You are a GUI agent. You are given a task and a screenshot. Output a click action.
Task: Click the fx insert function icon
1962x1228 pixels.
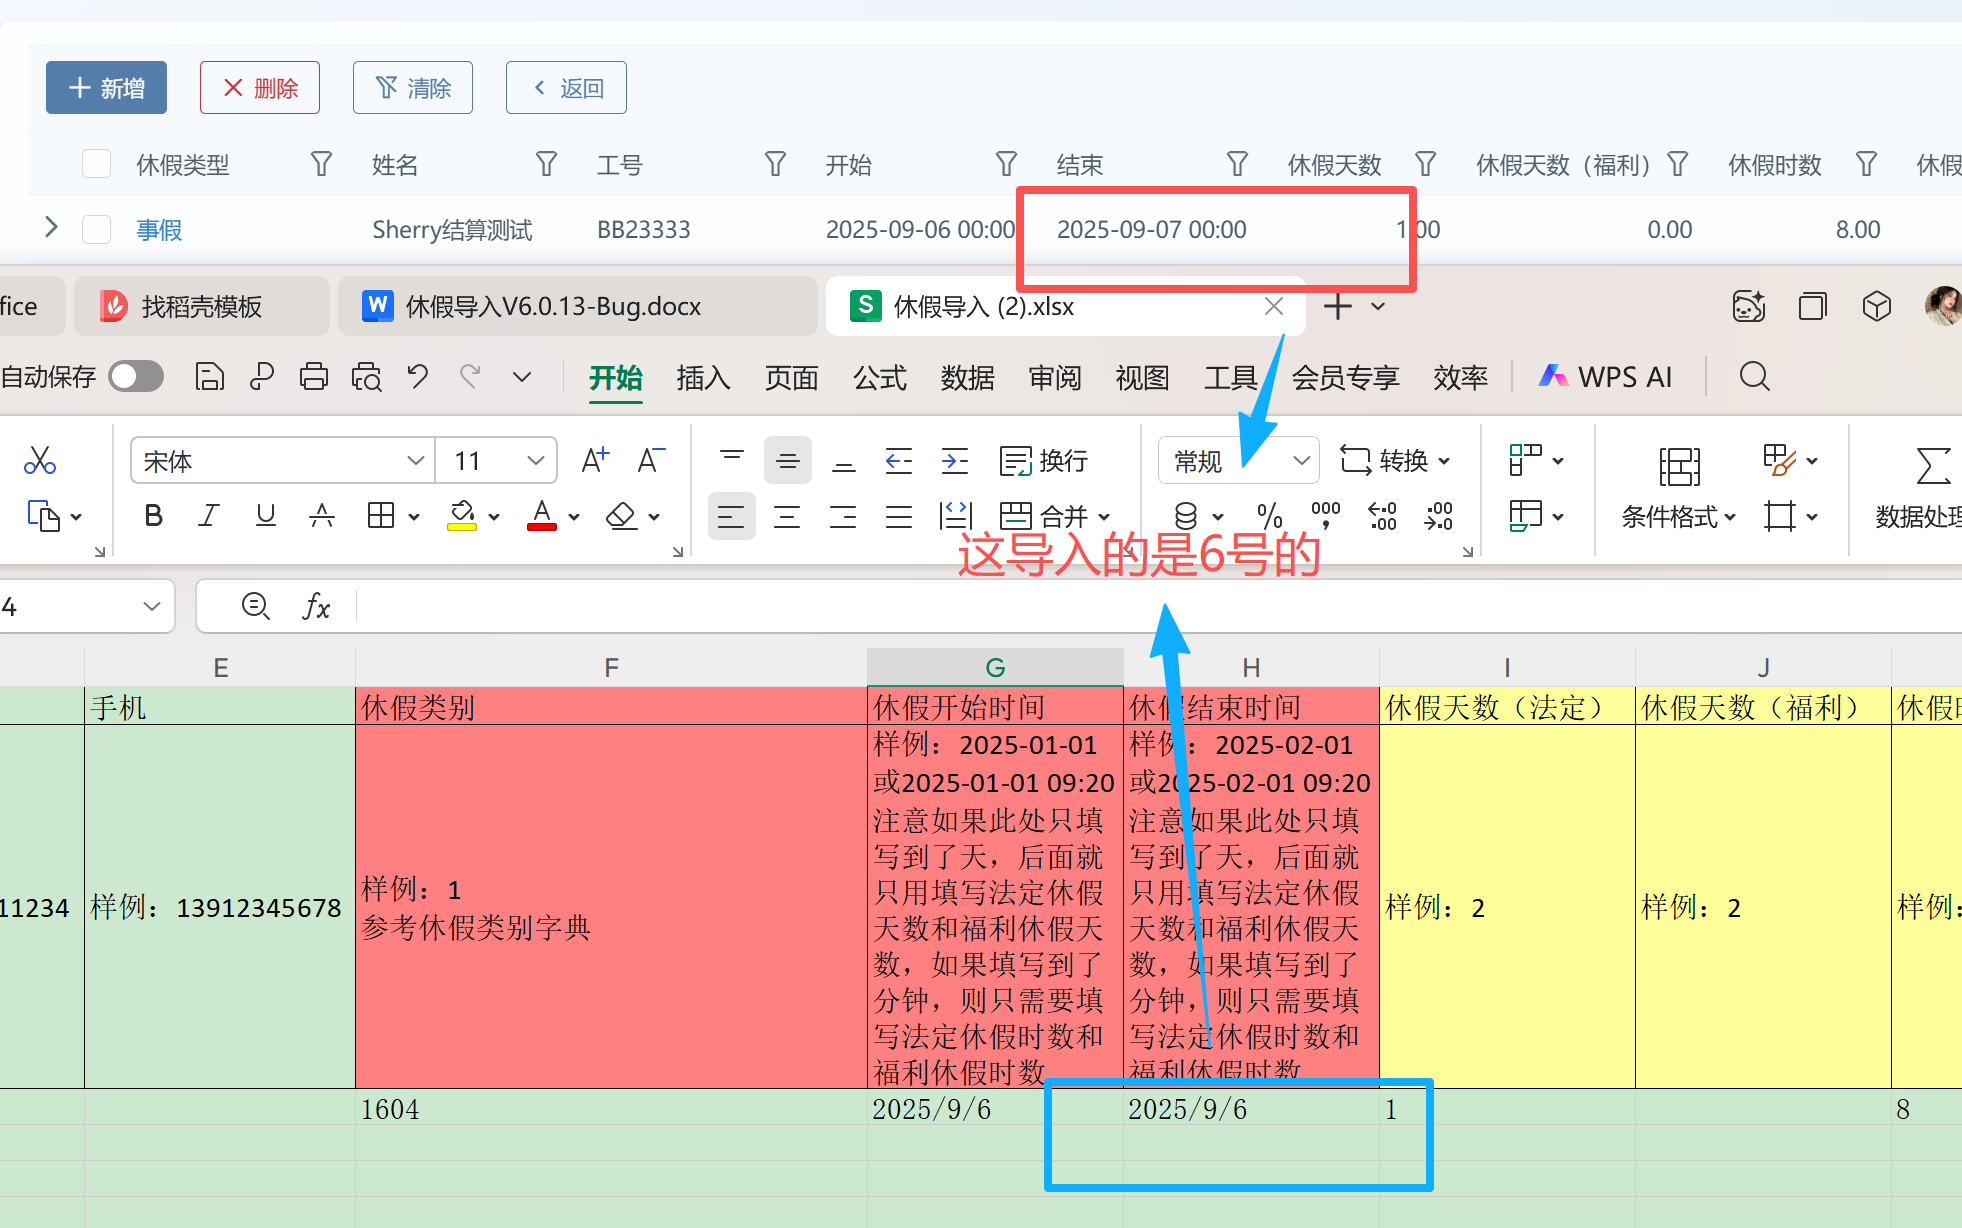316,607
